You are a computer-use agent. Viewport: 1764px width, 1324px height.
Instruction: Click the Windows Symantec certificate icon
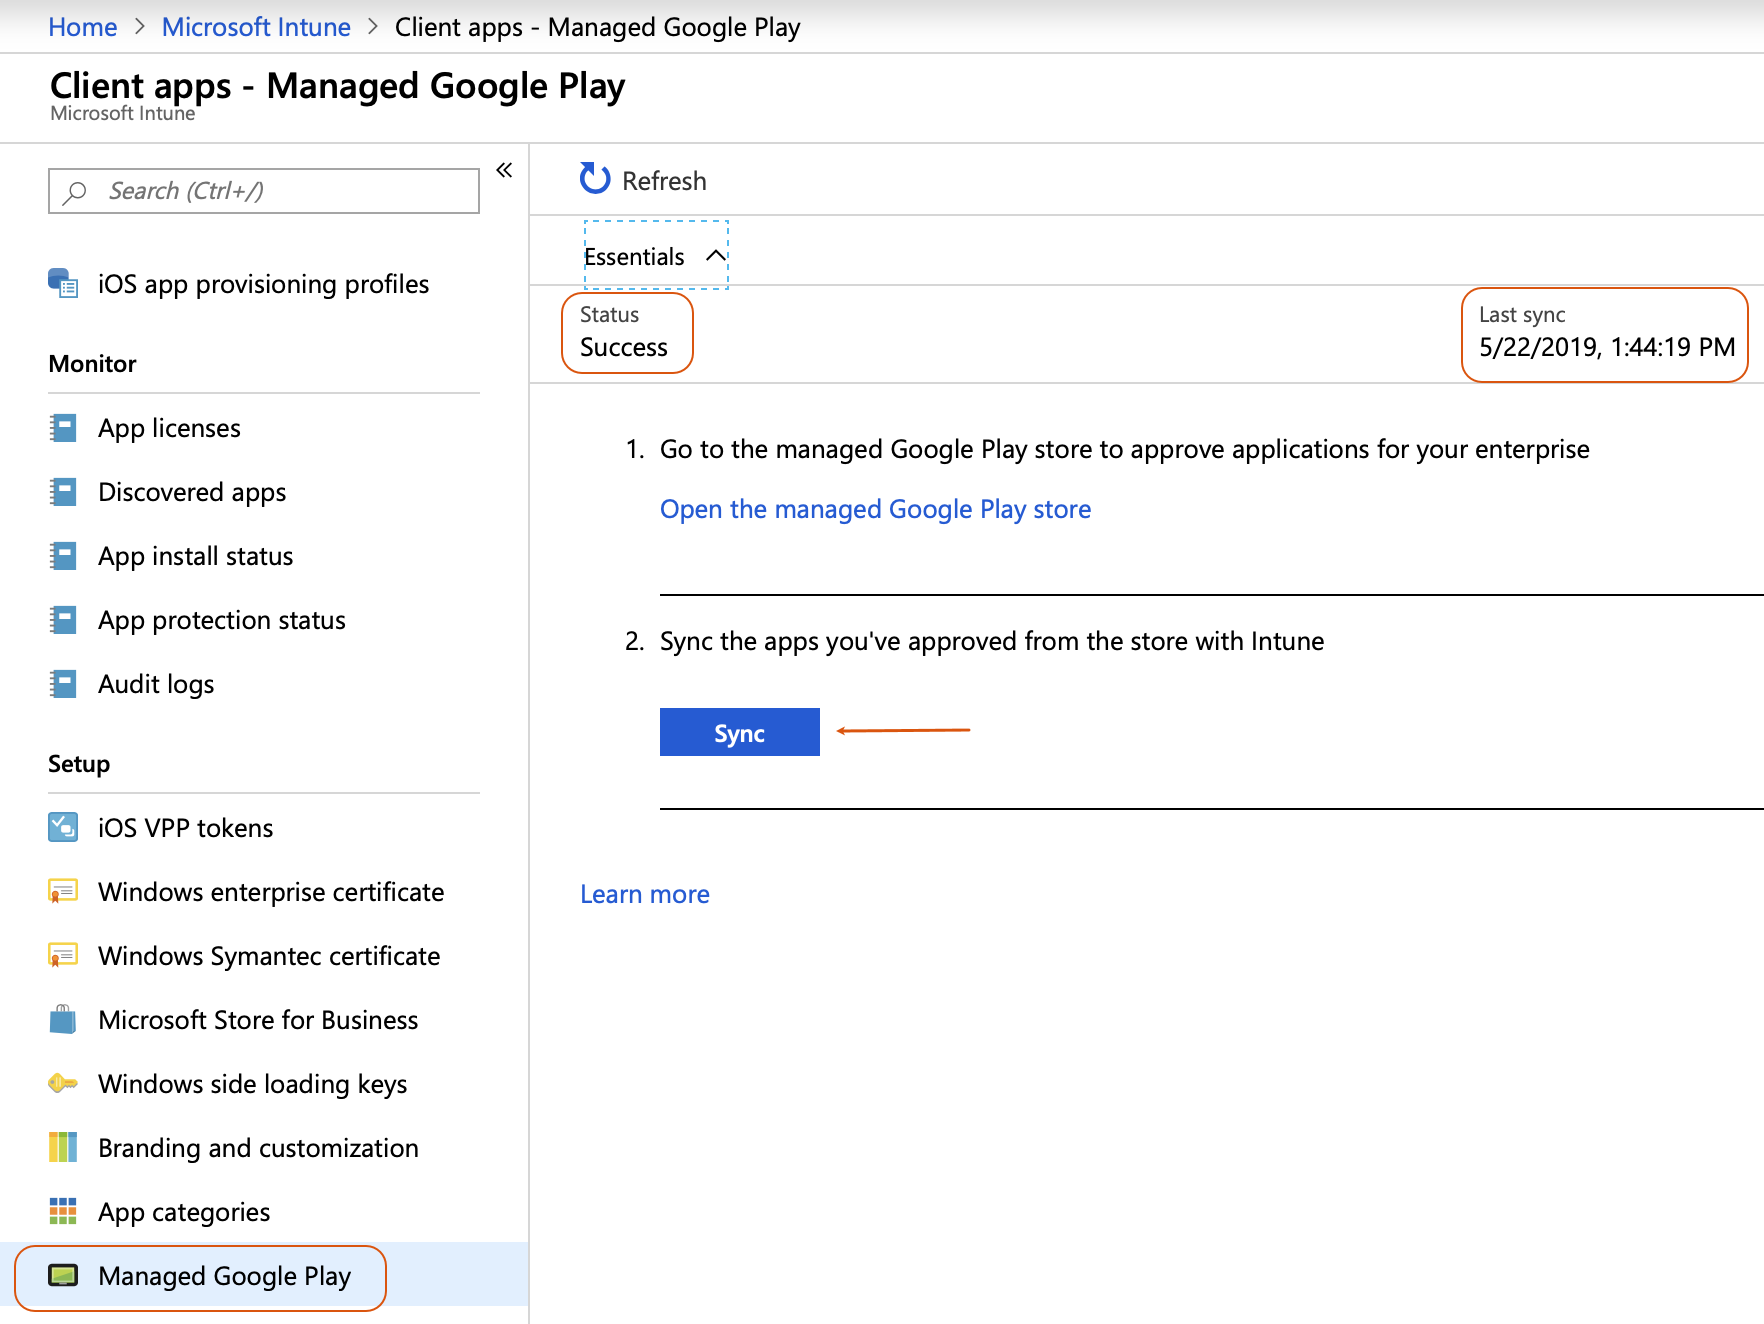63,955
